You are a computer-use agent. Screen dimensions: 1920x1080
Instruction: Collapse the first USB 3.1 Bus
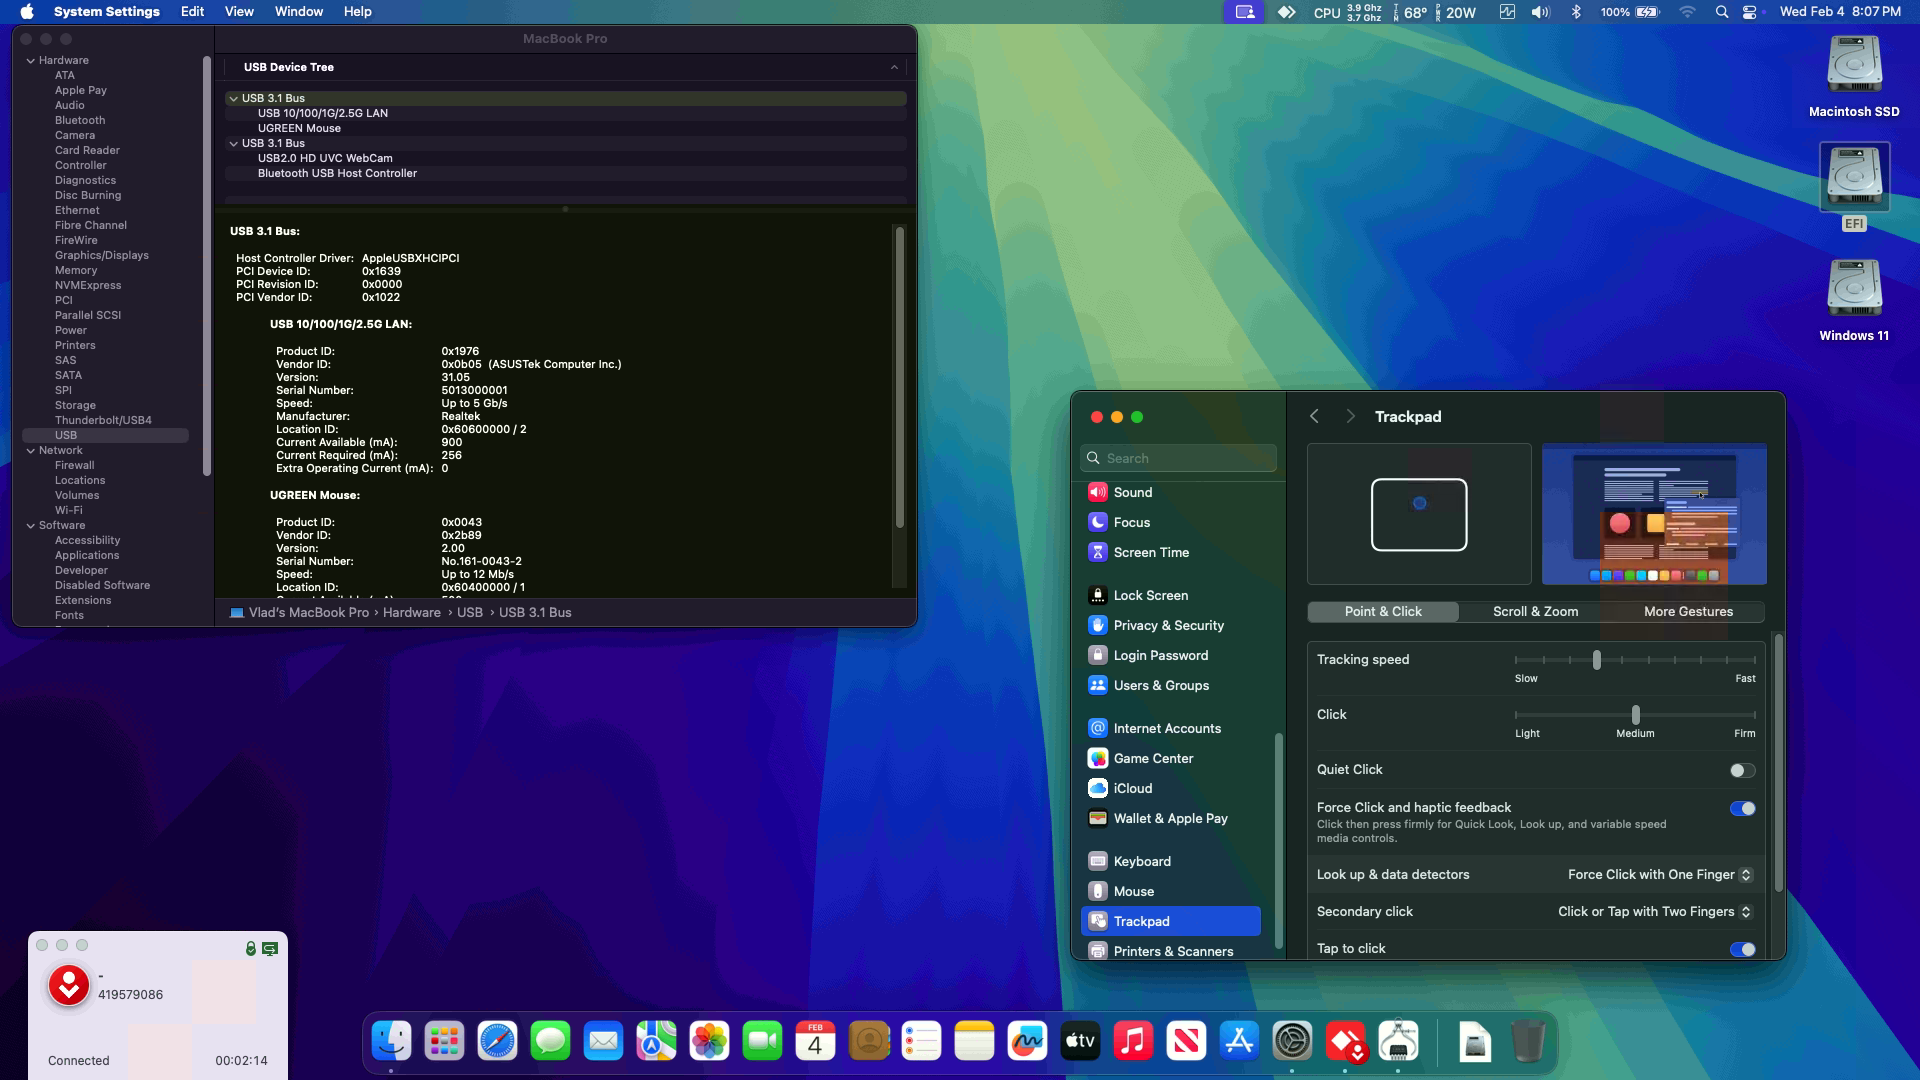click(x=233, y=98)
